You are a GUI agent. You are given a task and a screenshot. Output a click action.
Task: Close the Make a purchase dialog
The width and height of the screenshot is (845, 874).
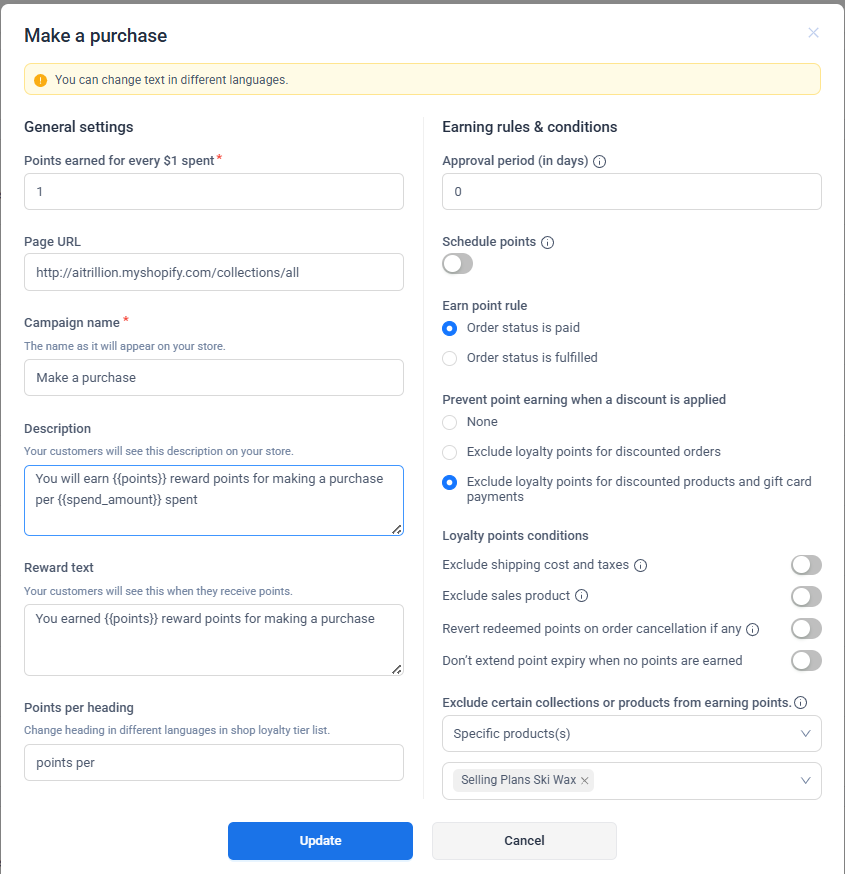pos(813,33)
